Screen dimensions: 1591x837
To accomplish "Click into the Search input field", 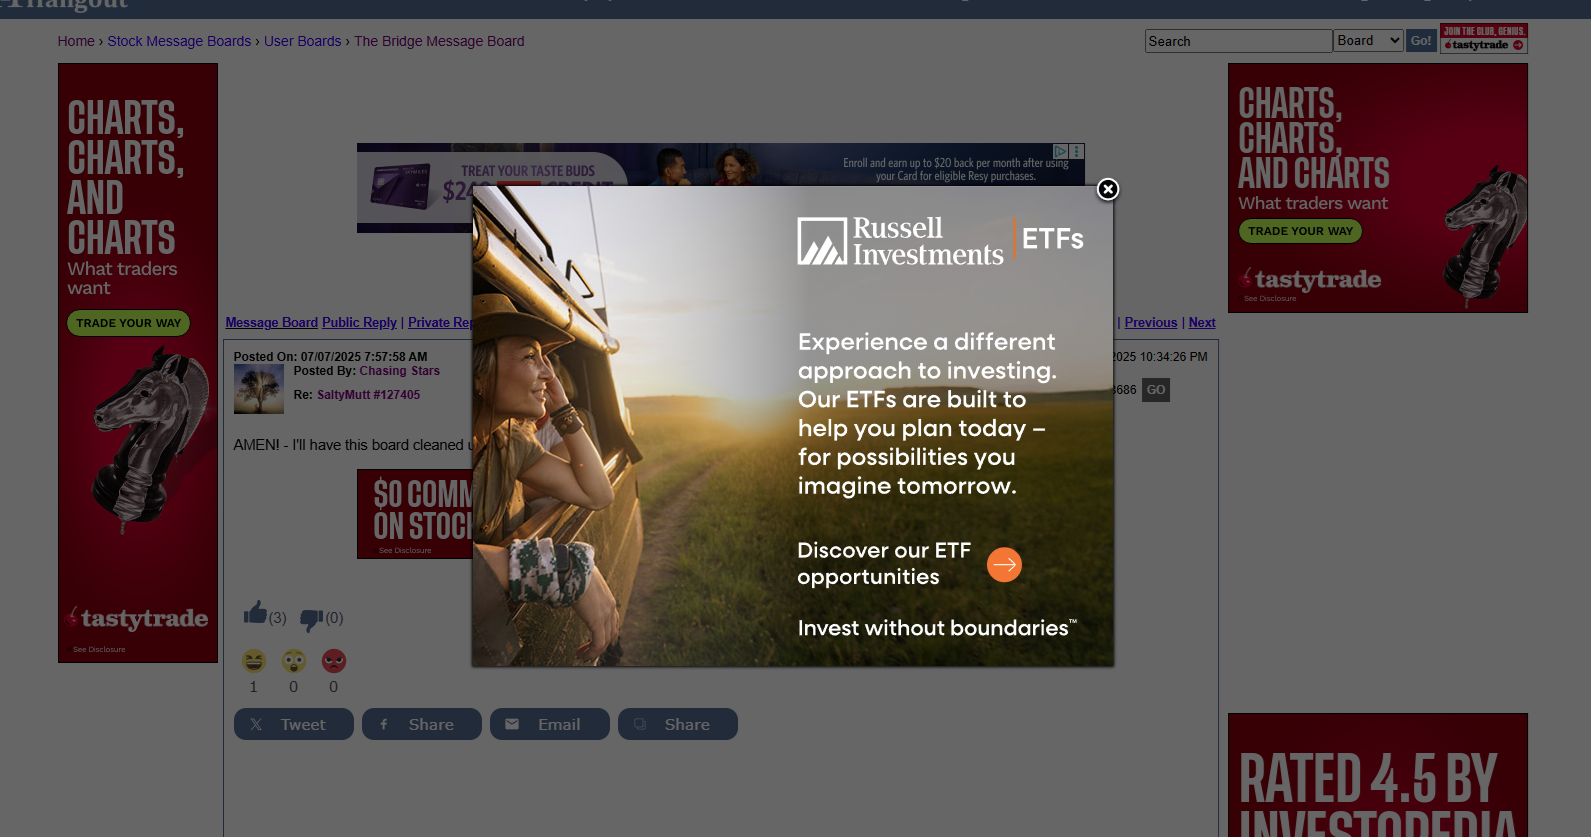I will 1238,41.
